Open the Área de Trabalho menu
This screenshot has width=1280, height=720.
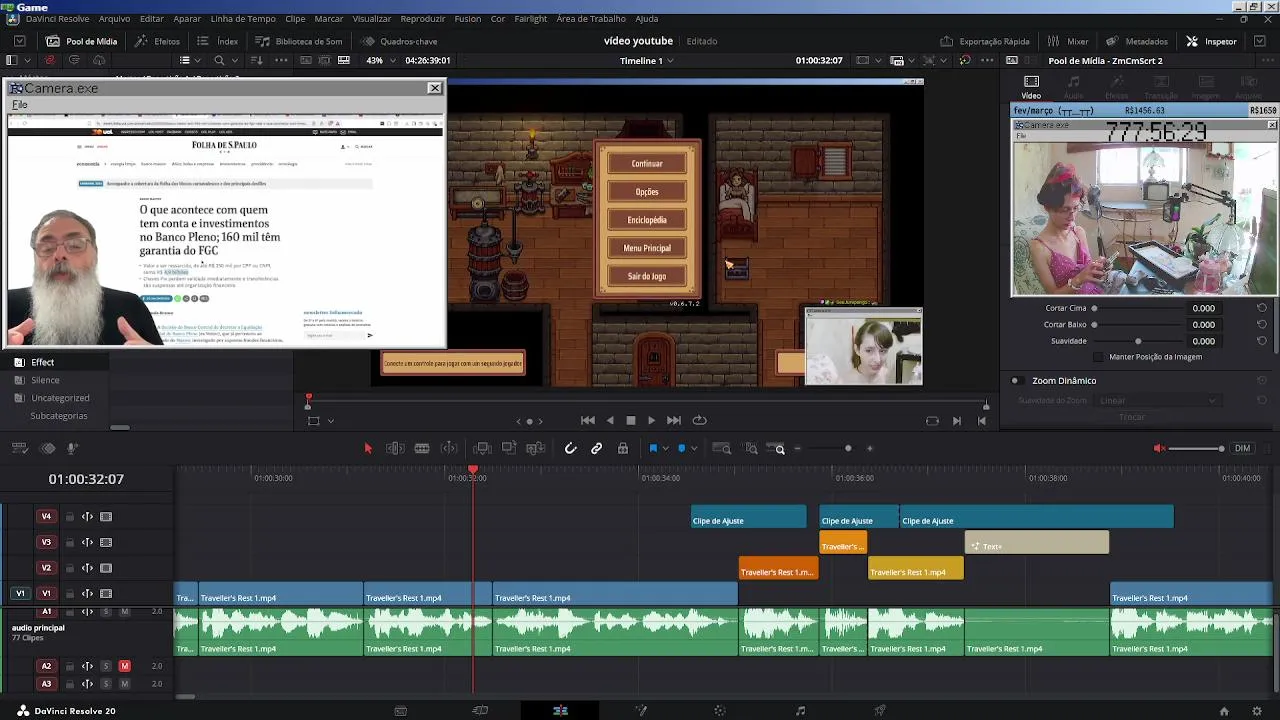tap(591, 19)
